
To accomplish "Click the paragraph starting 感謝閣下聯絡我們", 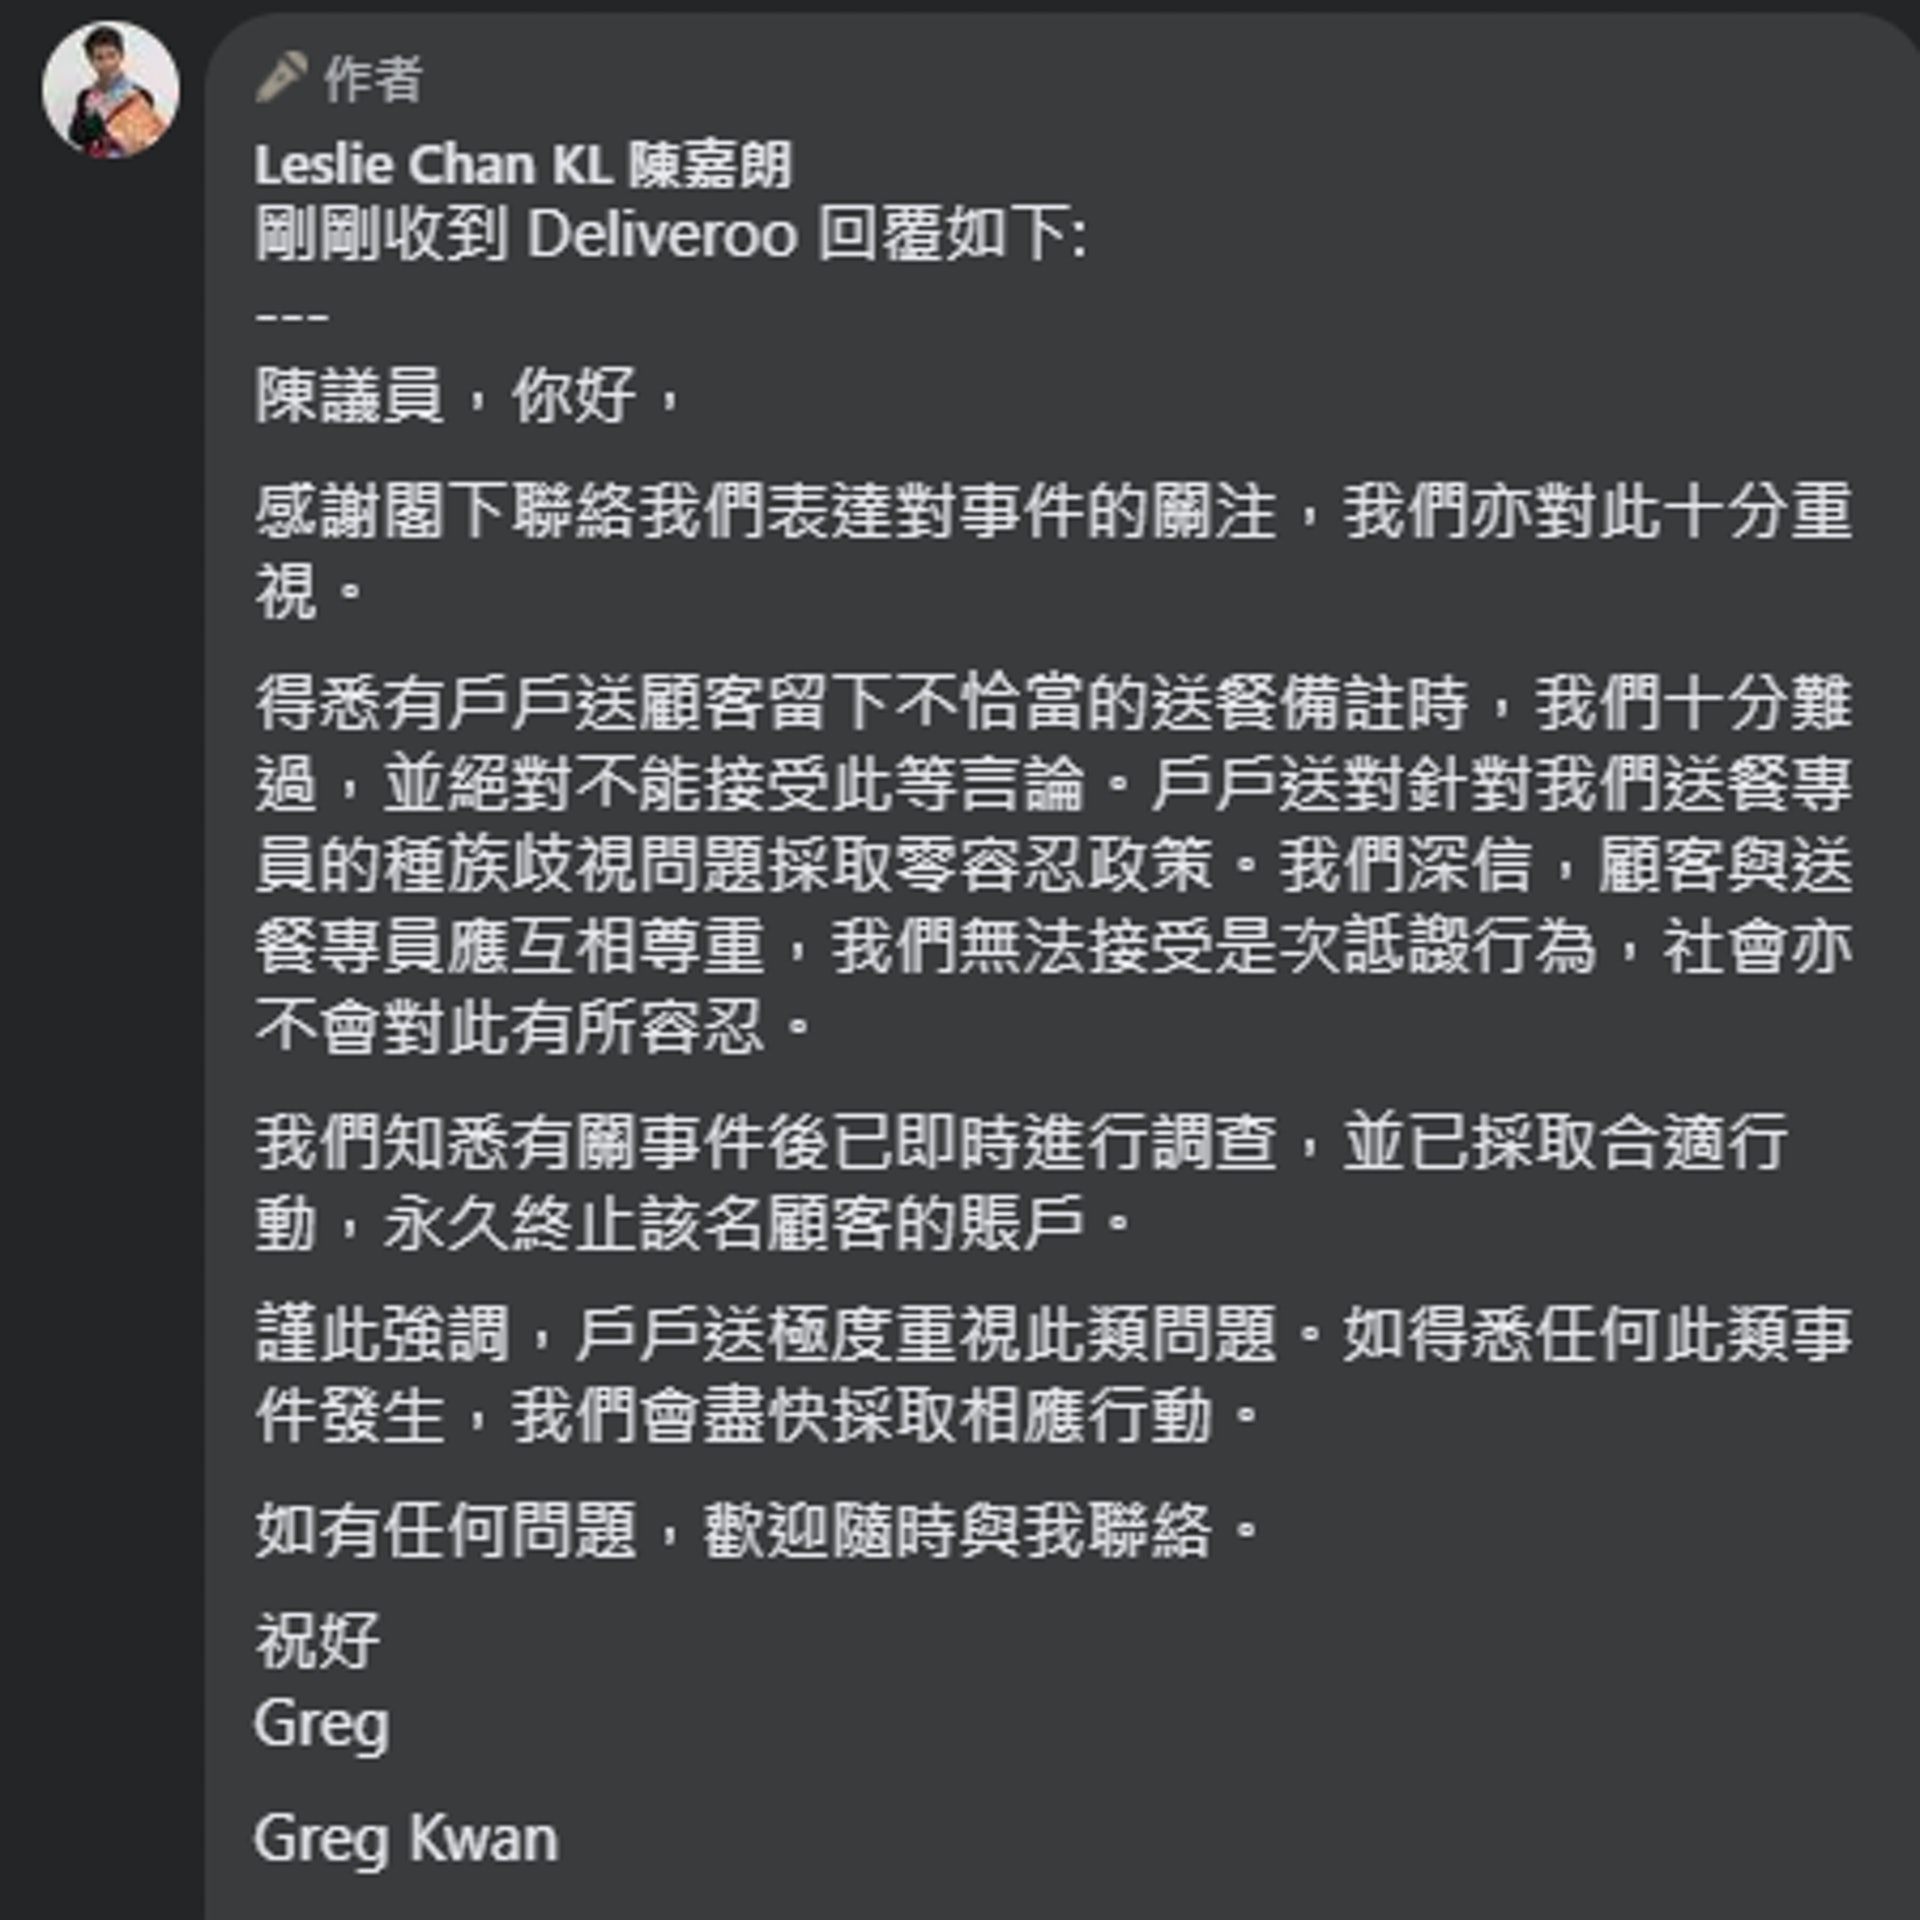I will pyautogui.click(x=1052, y=512).
